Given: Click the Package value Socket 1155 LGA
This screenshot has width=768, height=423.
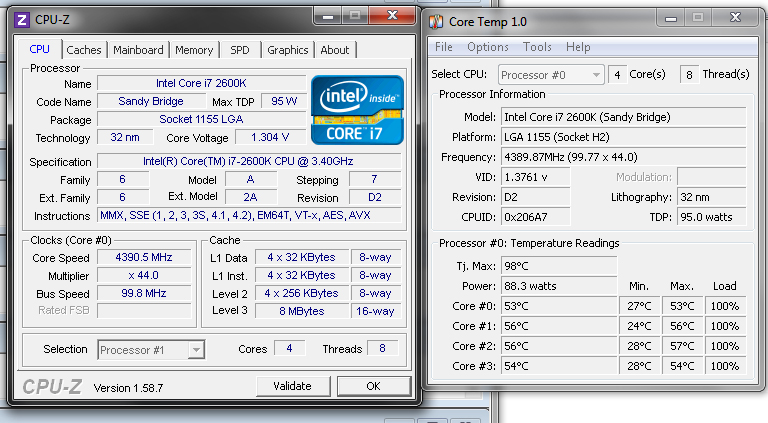Looking at the screenshot, I should pos(201,119).
